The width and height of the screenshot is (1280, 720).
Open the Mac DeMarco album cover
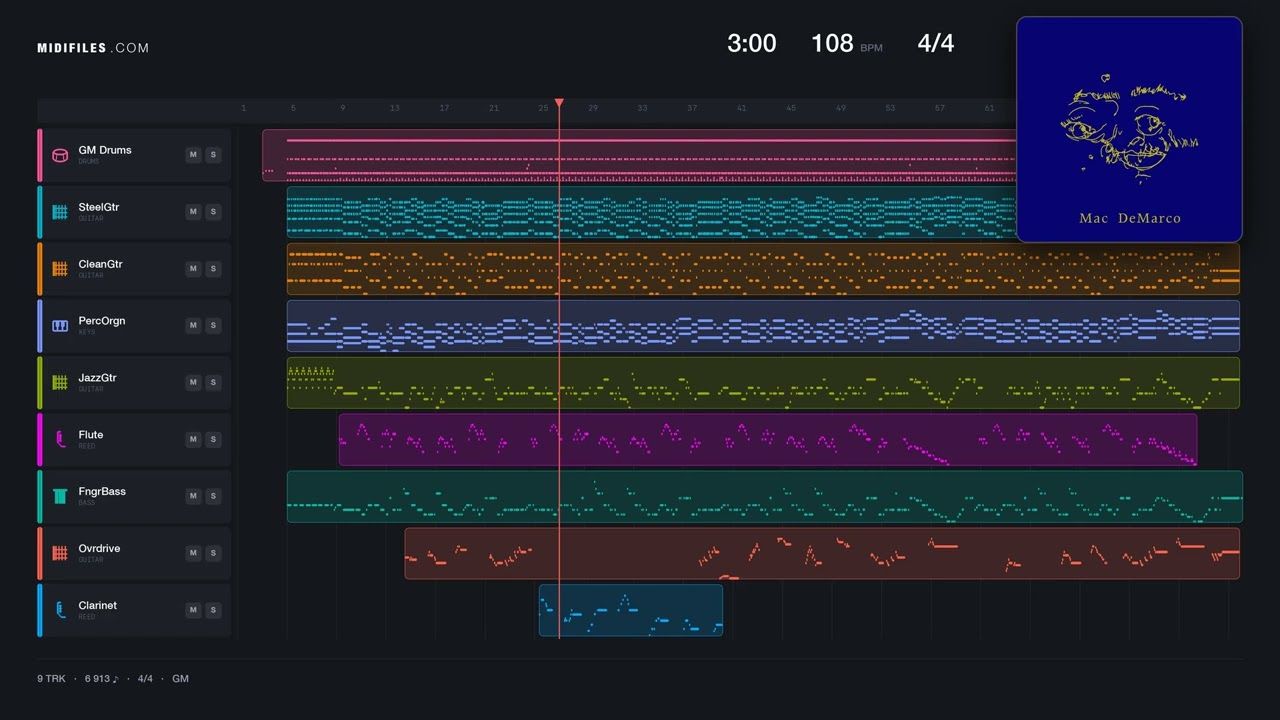coord(1129,129)
